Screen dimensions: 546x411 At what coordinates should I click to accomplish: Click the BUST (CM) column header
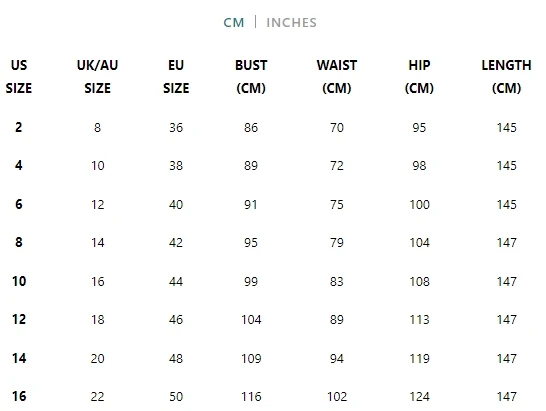tap(251, 77)
